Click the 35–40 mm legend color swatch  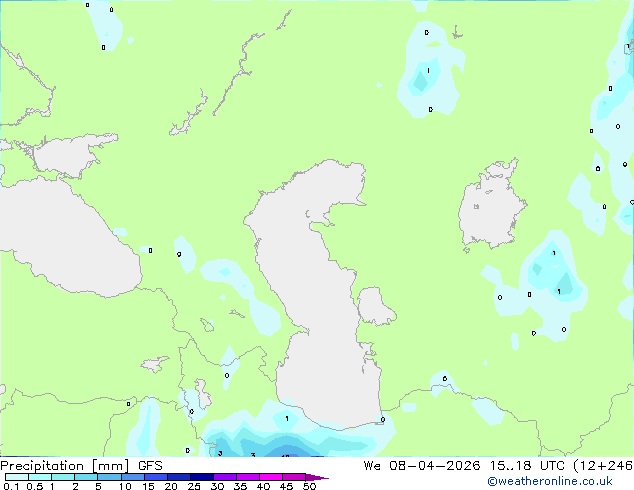pyautogui.click(x=248, y=477)
